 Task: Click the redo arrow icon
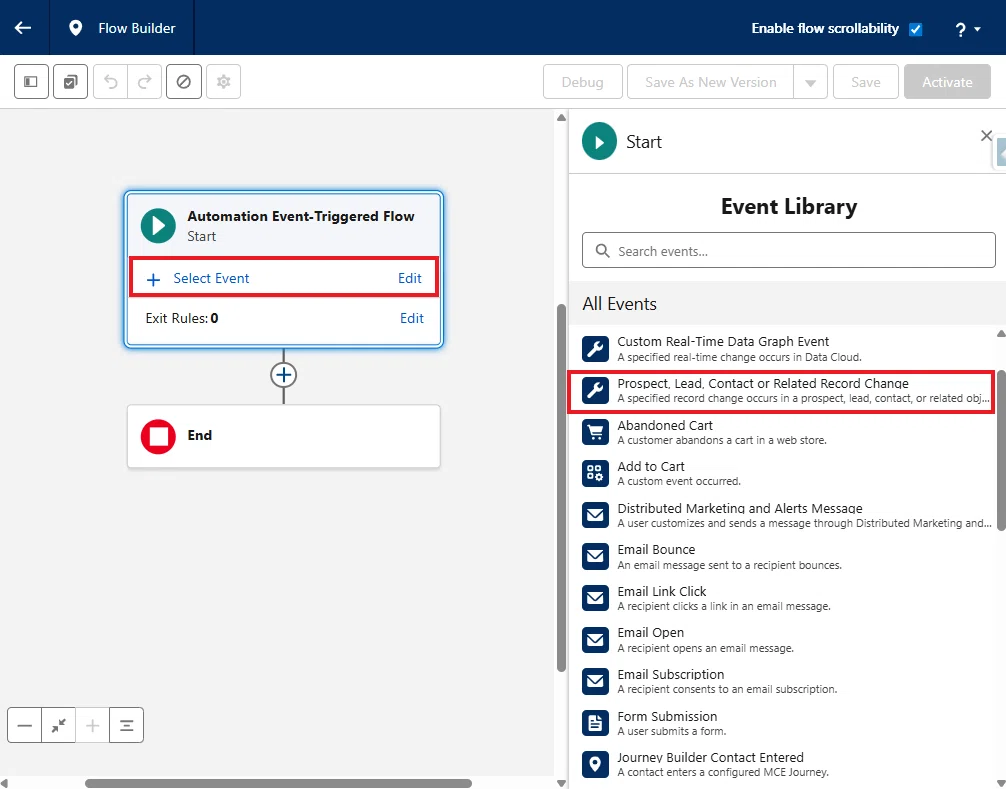pyautogui.click(x=145, y=81)
